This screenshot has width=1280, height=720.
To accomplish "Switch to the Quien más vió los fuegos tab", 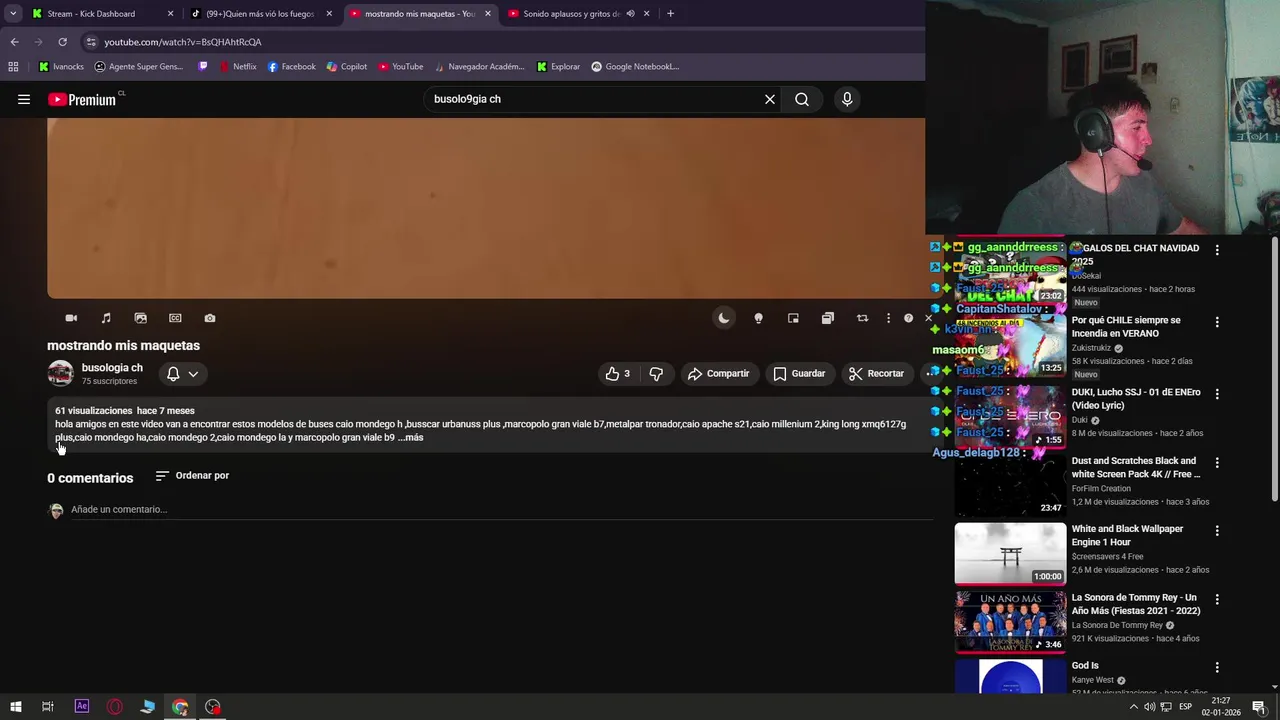I will pyautogui.click(x=260, y=14).
